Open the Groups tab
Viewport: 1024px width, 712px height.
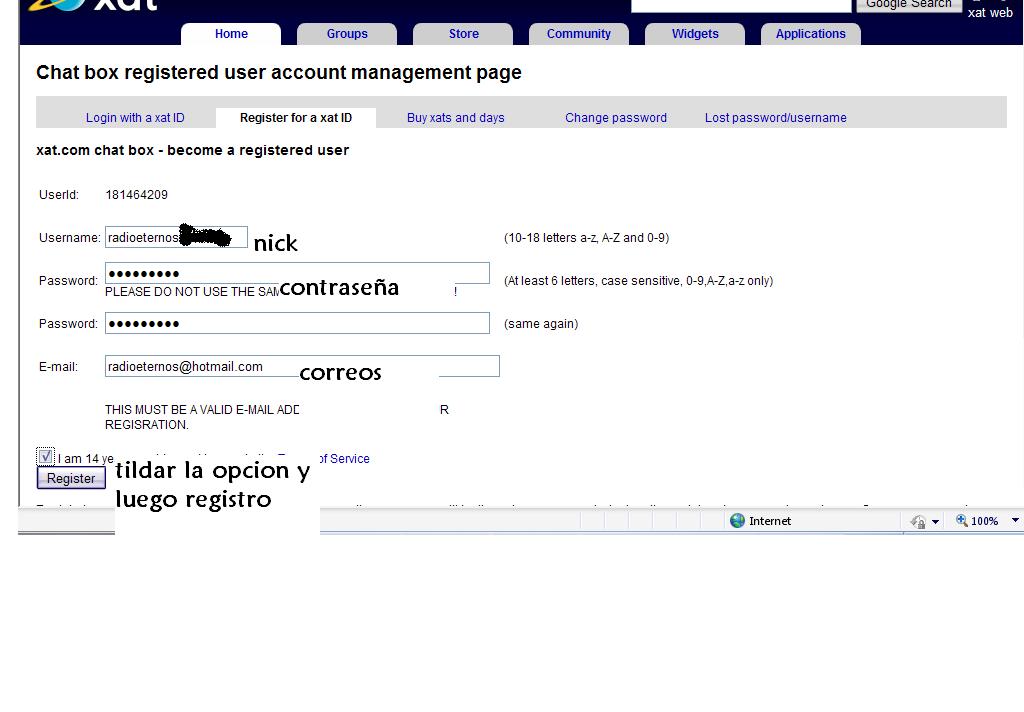coord(347,34)
